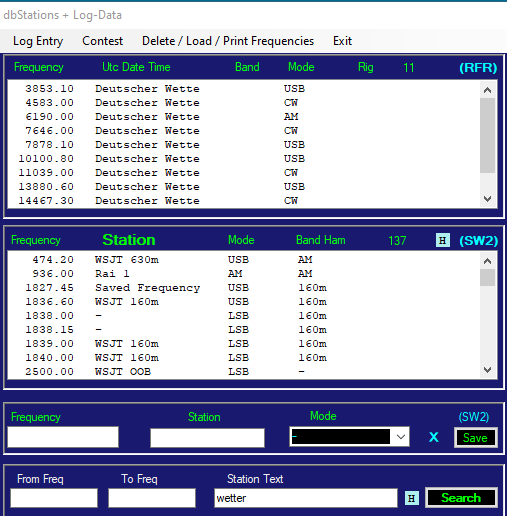Viewport: 507px width, 516px height.
Task: Click the RFR list scrollbar thumb
Action: 487,135
